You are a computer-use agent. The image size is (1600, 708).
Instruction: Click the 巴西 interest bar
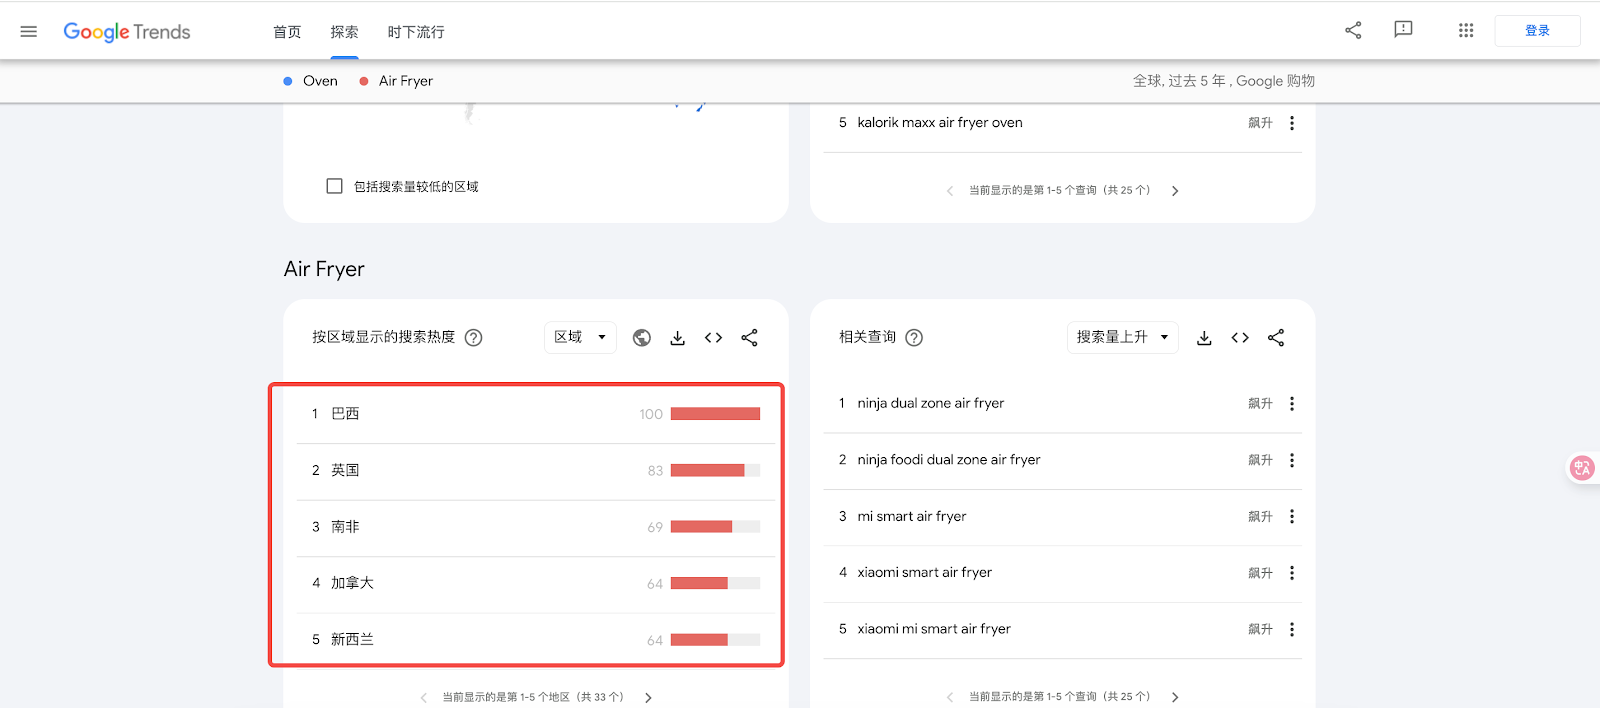(715, 414)
